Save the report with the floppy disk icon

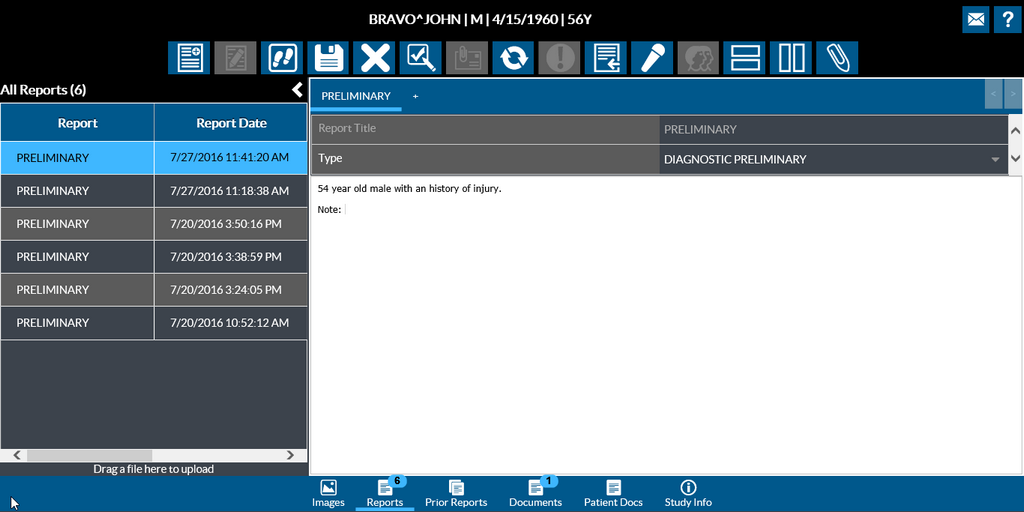pyautogui.click(x=329, y=58)
